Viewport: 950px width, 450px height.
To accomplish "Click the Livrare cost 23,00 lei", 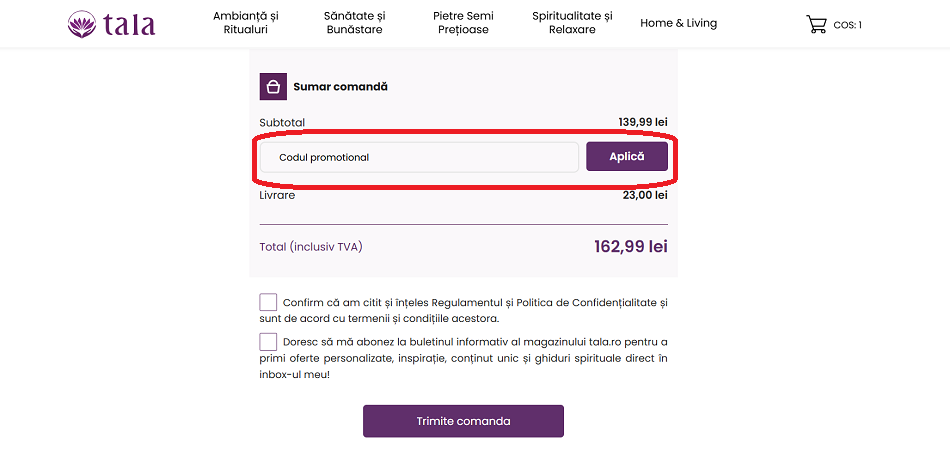I will click(645, 195).
